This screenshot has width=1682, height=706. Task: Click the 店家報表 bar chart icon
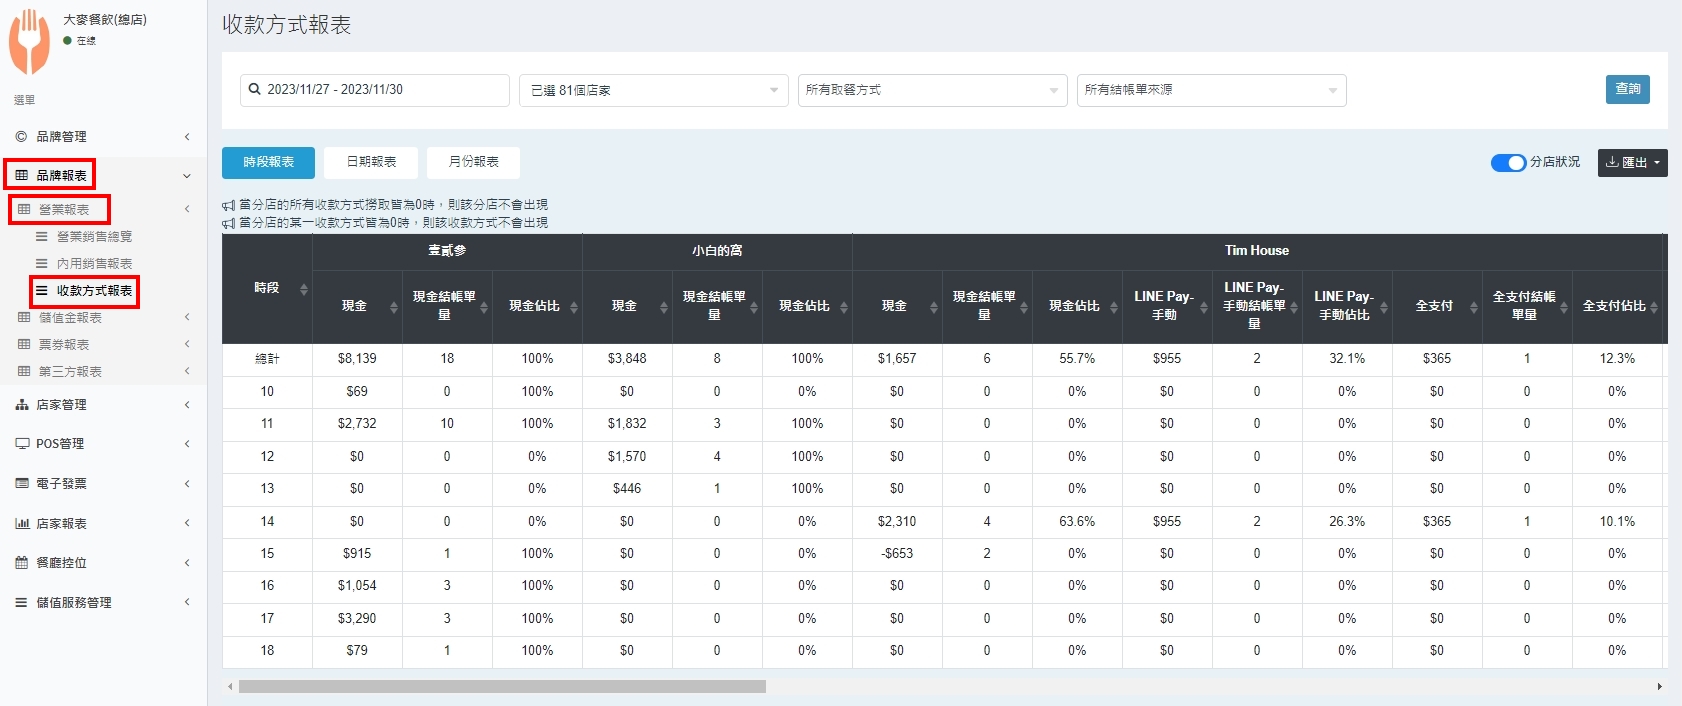(22, 524)
